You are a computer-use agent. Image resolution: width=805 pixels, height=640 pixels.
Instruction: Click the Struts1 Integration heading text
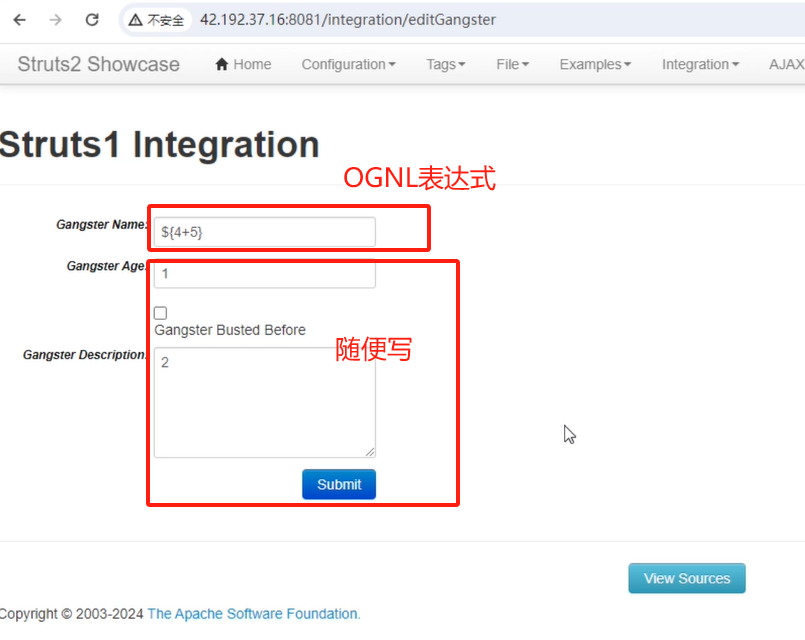point(159,145)
